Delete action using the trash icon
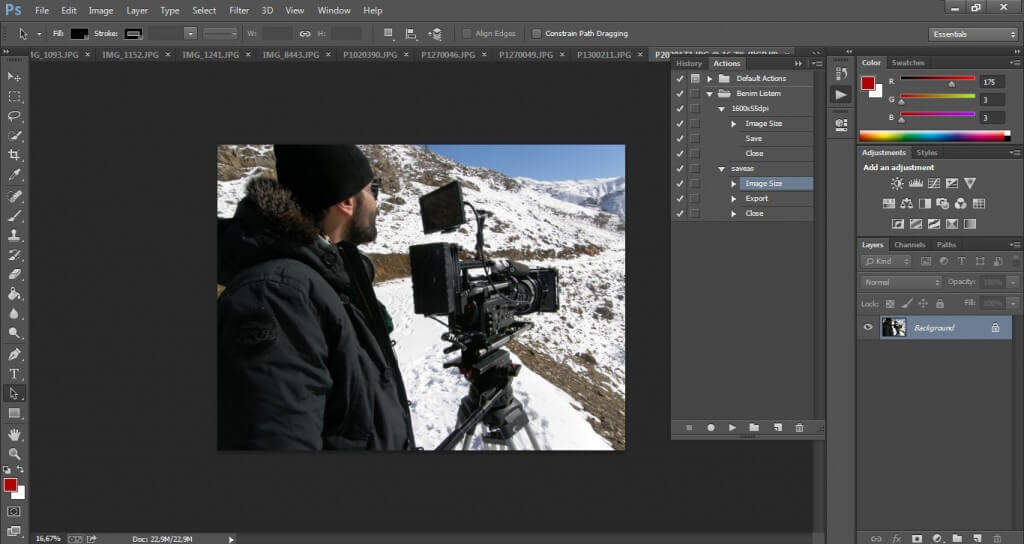1024x544 pixels. tap(799, 427)
